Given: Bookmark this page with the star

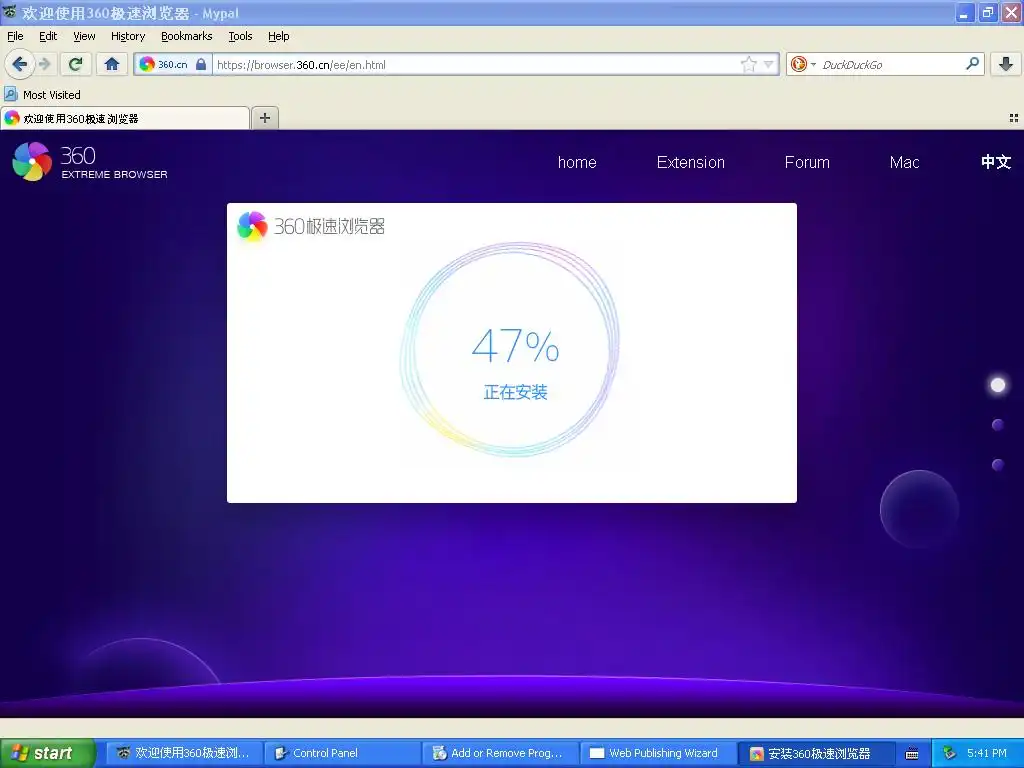Looking at the screenshot, I should click(748, 64).
